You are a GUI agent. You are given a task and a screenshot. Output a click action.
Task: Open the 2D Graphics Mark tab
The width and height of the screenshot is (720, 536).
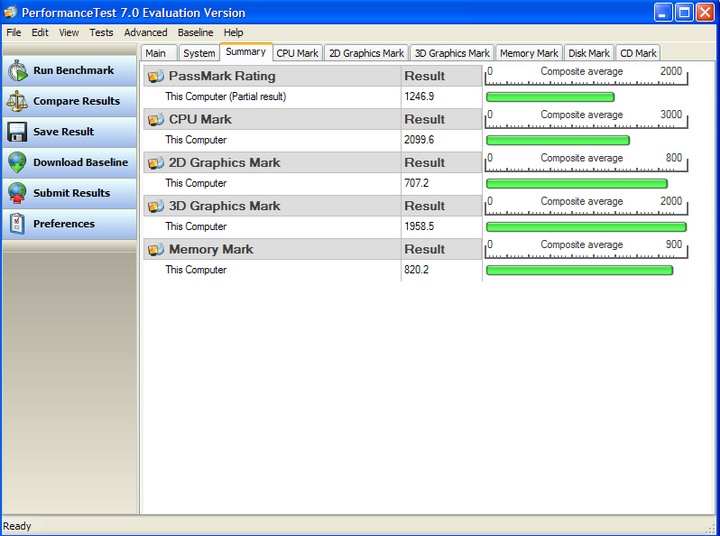pos(366,53)
